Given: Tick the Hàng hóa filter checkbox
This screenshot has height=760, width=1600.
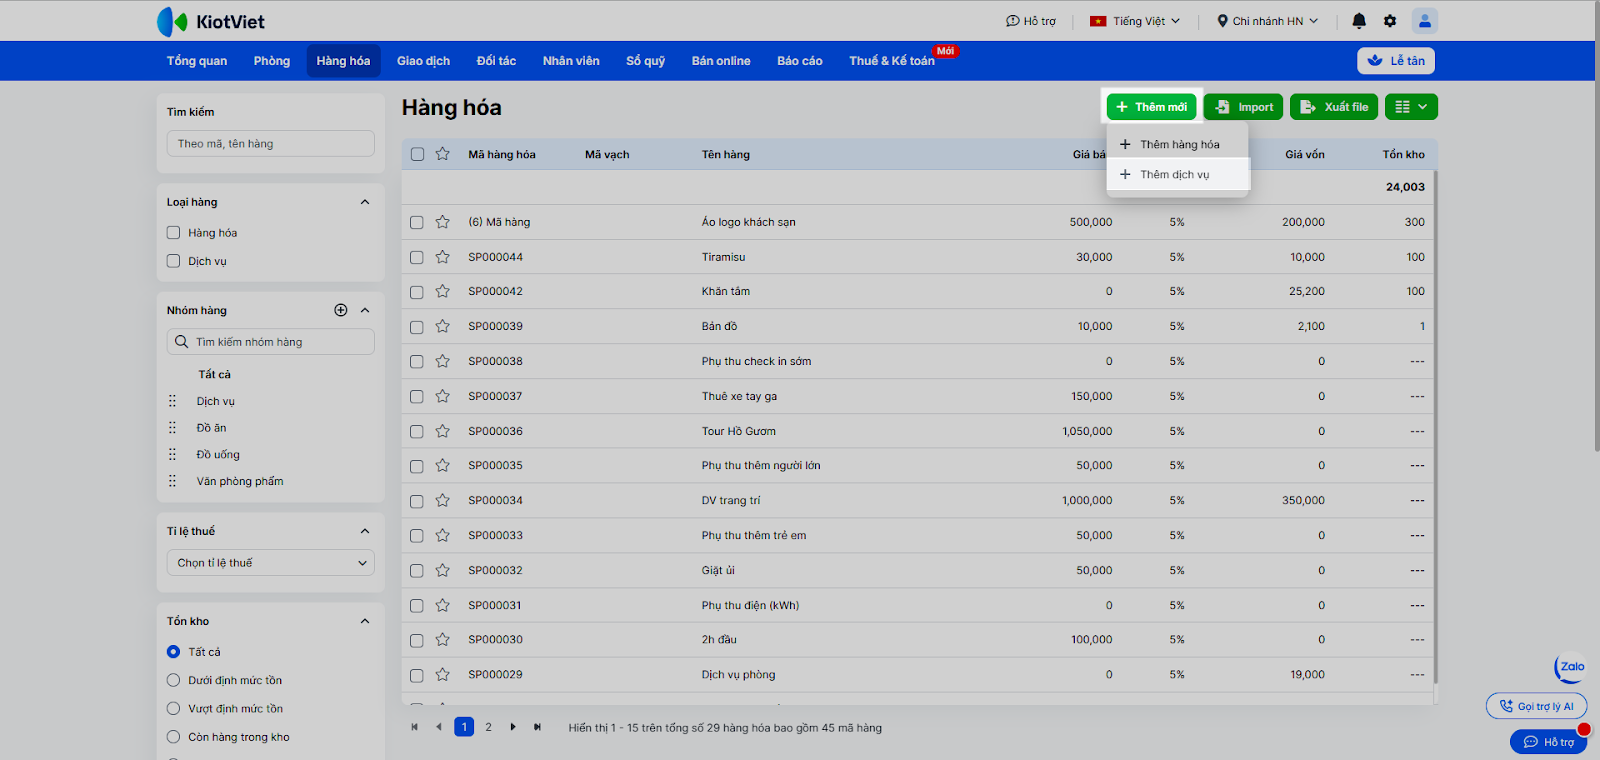Looking at the screenshot, I should click(x=173, y=233).
